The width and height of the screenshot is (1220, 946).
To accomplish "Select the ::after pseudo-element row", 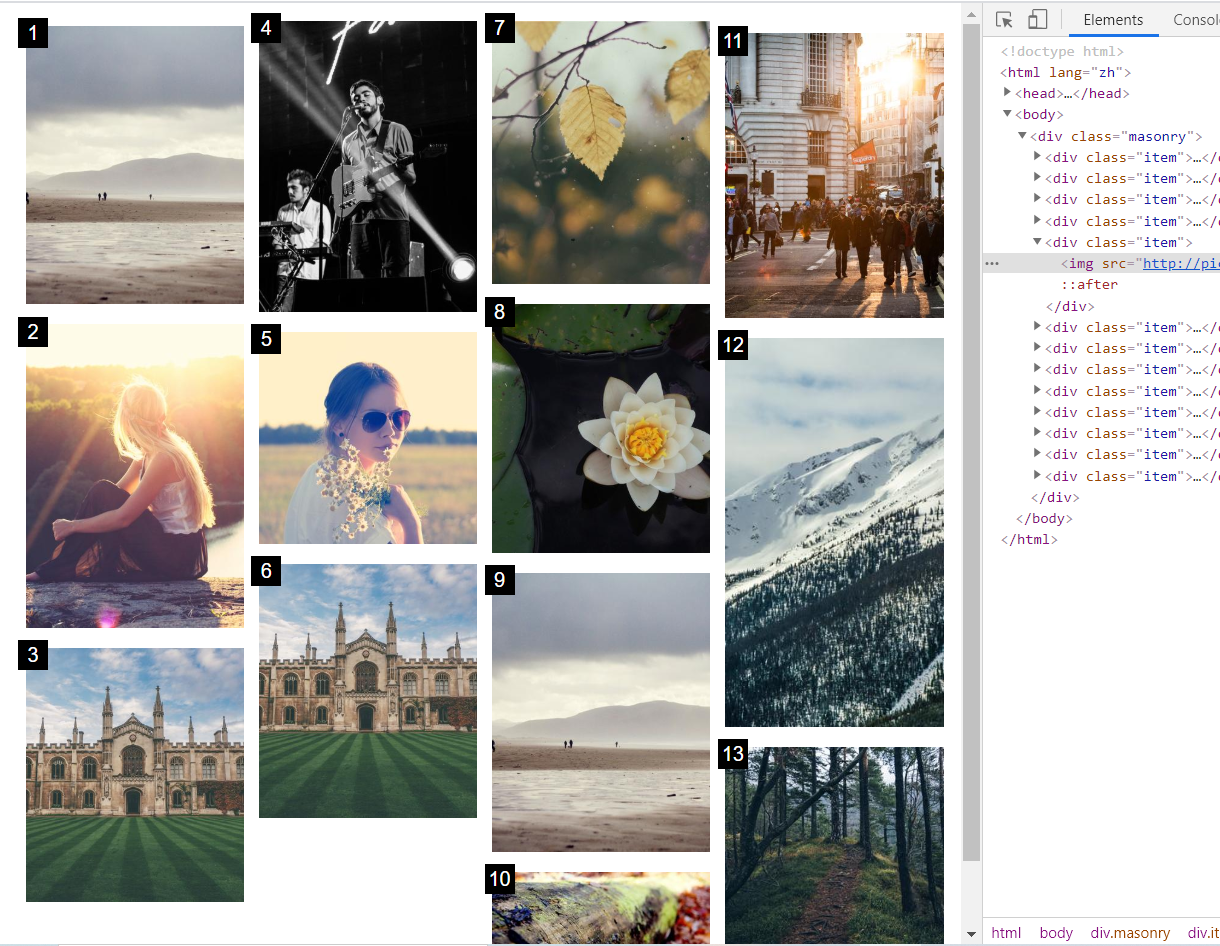I will click(x=1090, y=285).
